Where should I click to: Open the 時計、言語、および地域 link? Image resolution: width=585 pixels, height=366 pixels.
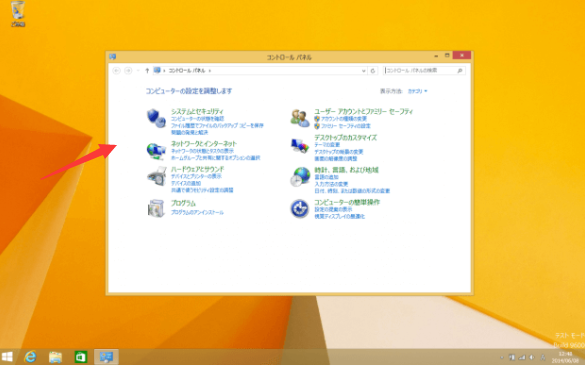click(x=346, y=170)
